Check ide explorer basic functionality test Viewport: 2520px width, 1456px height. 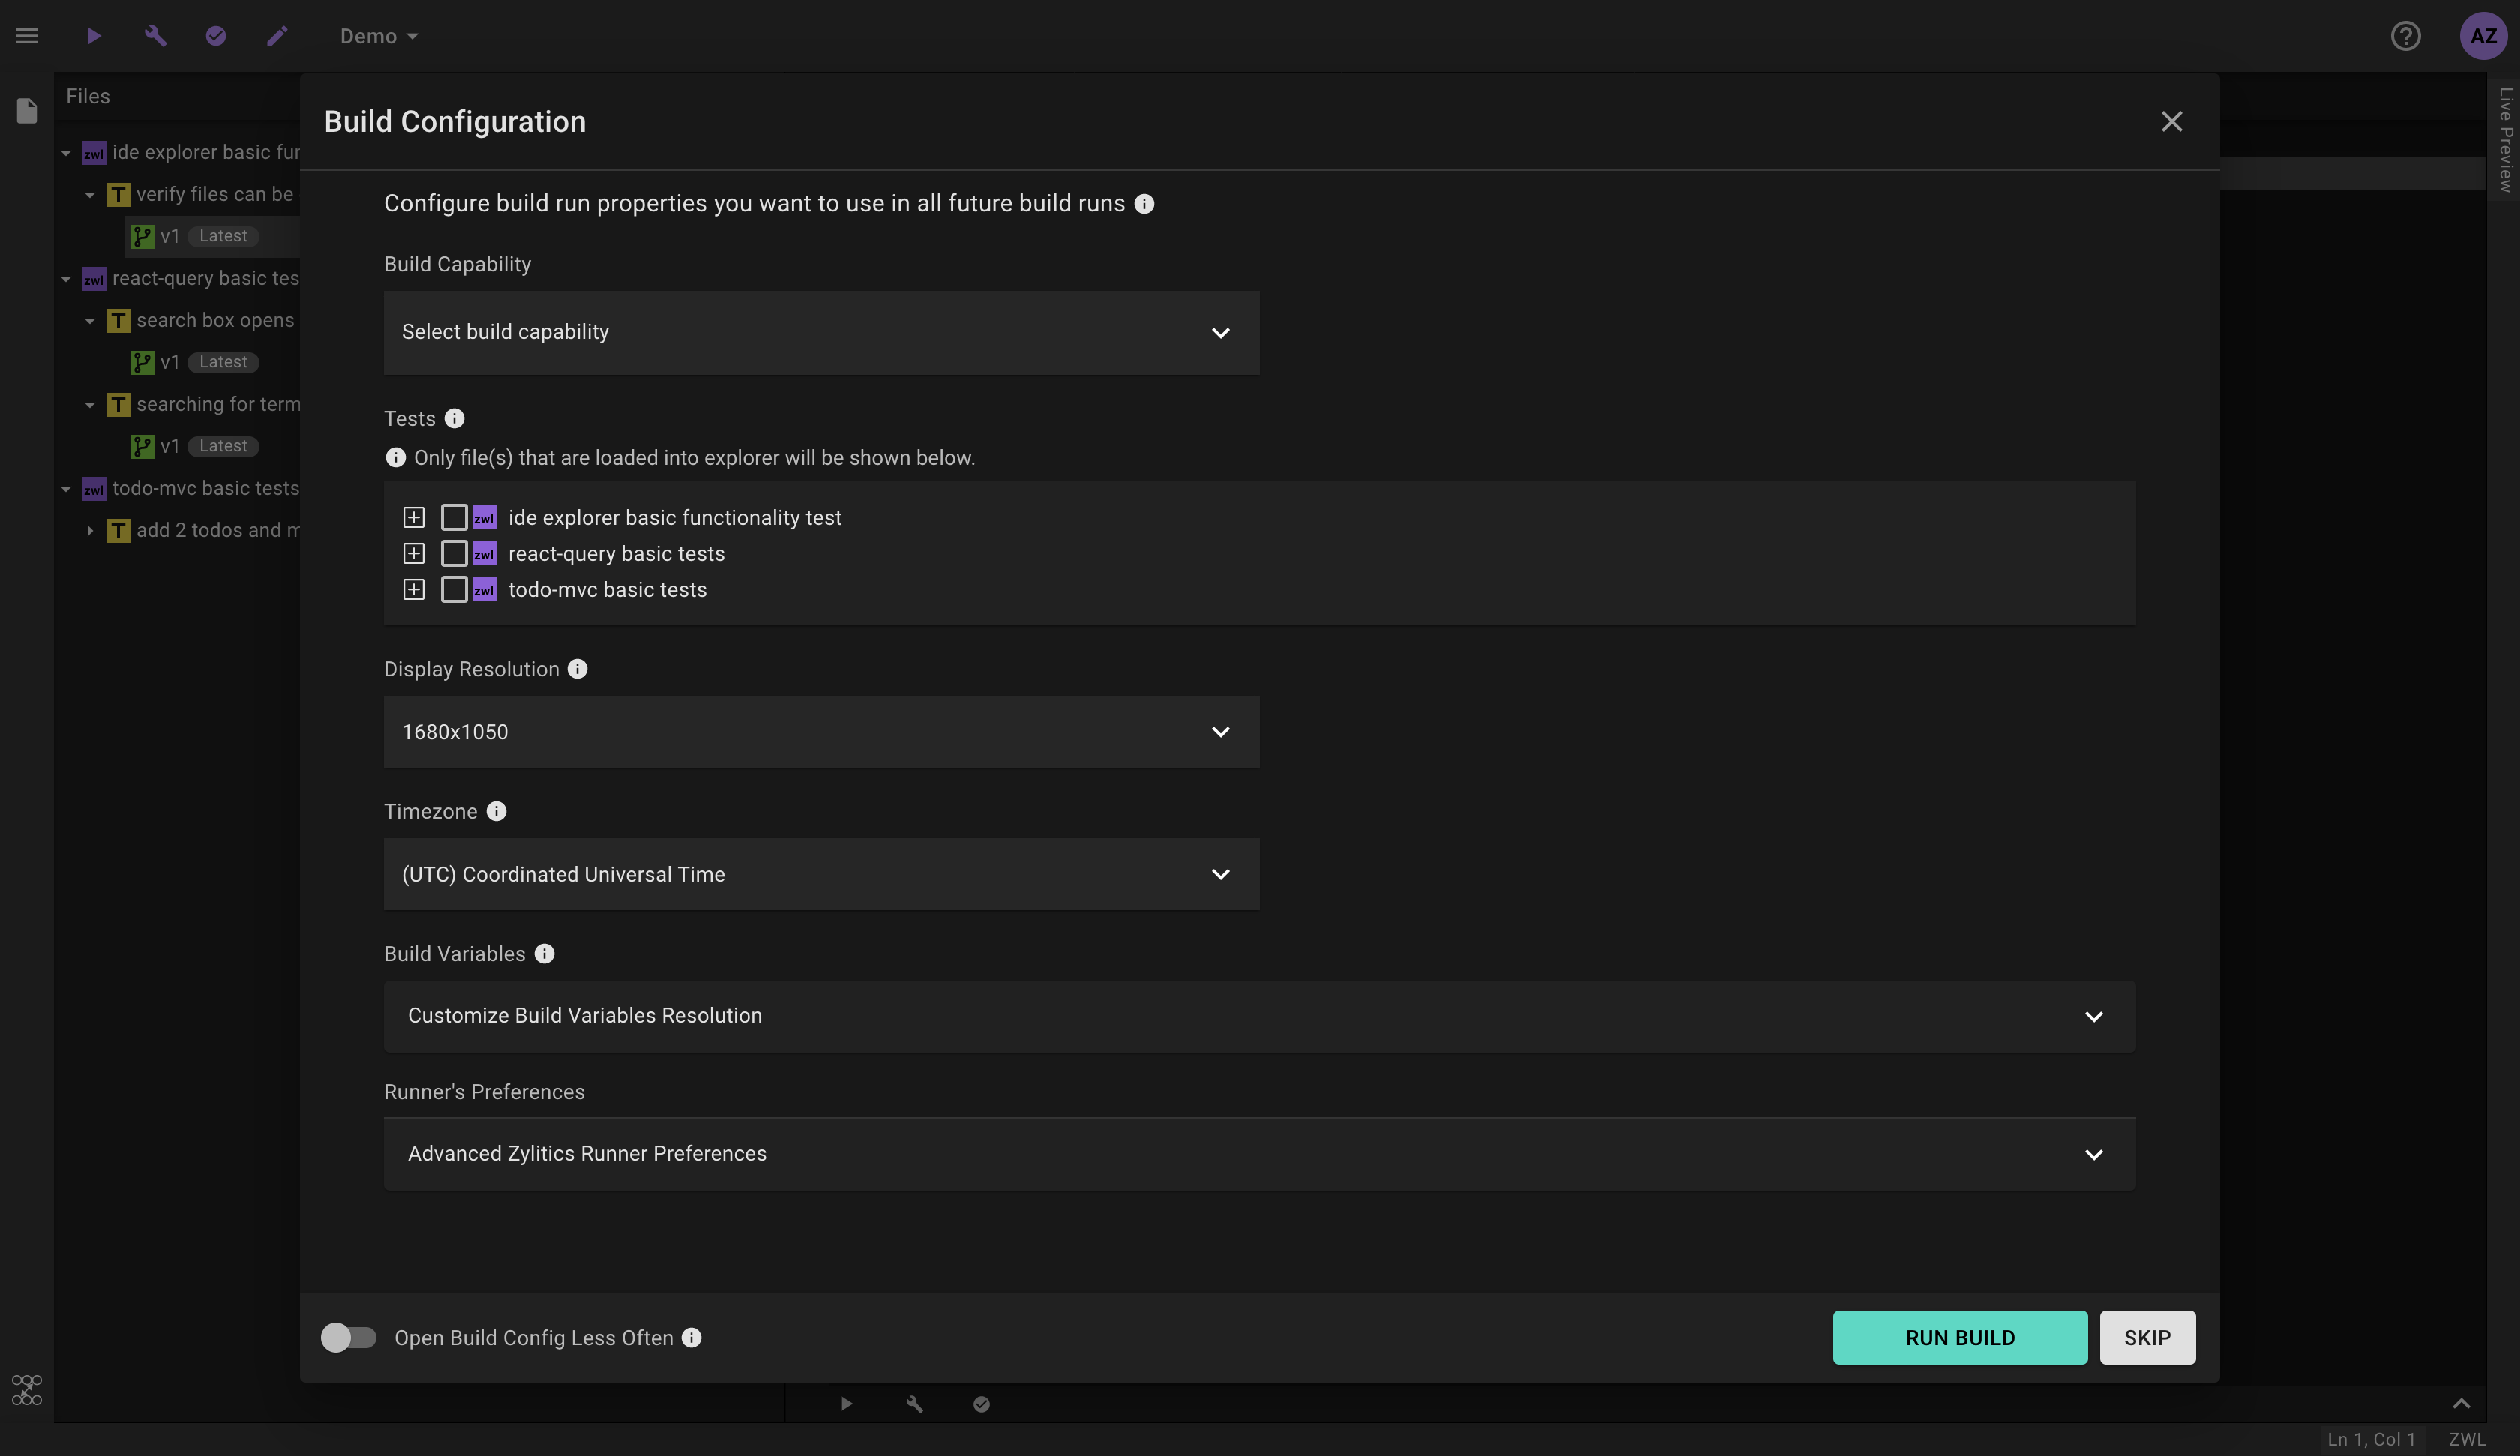click(454, 517)
